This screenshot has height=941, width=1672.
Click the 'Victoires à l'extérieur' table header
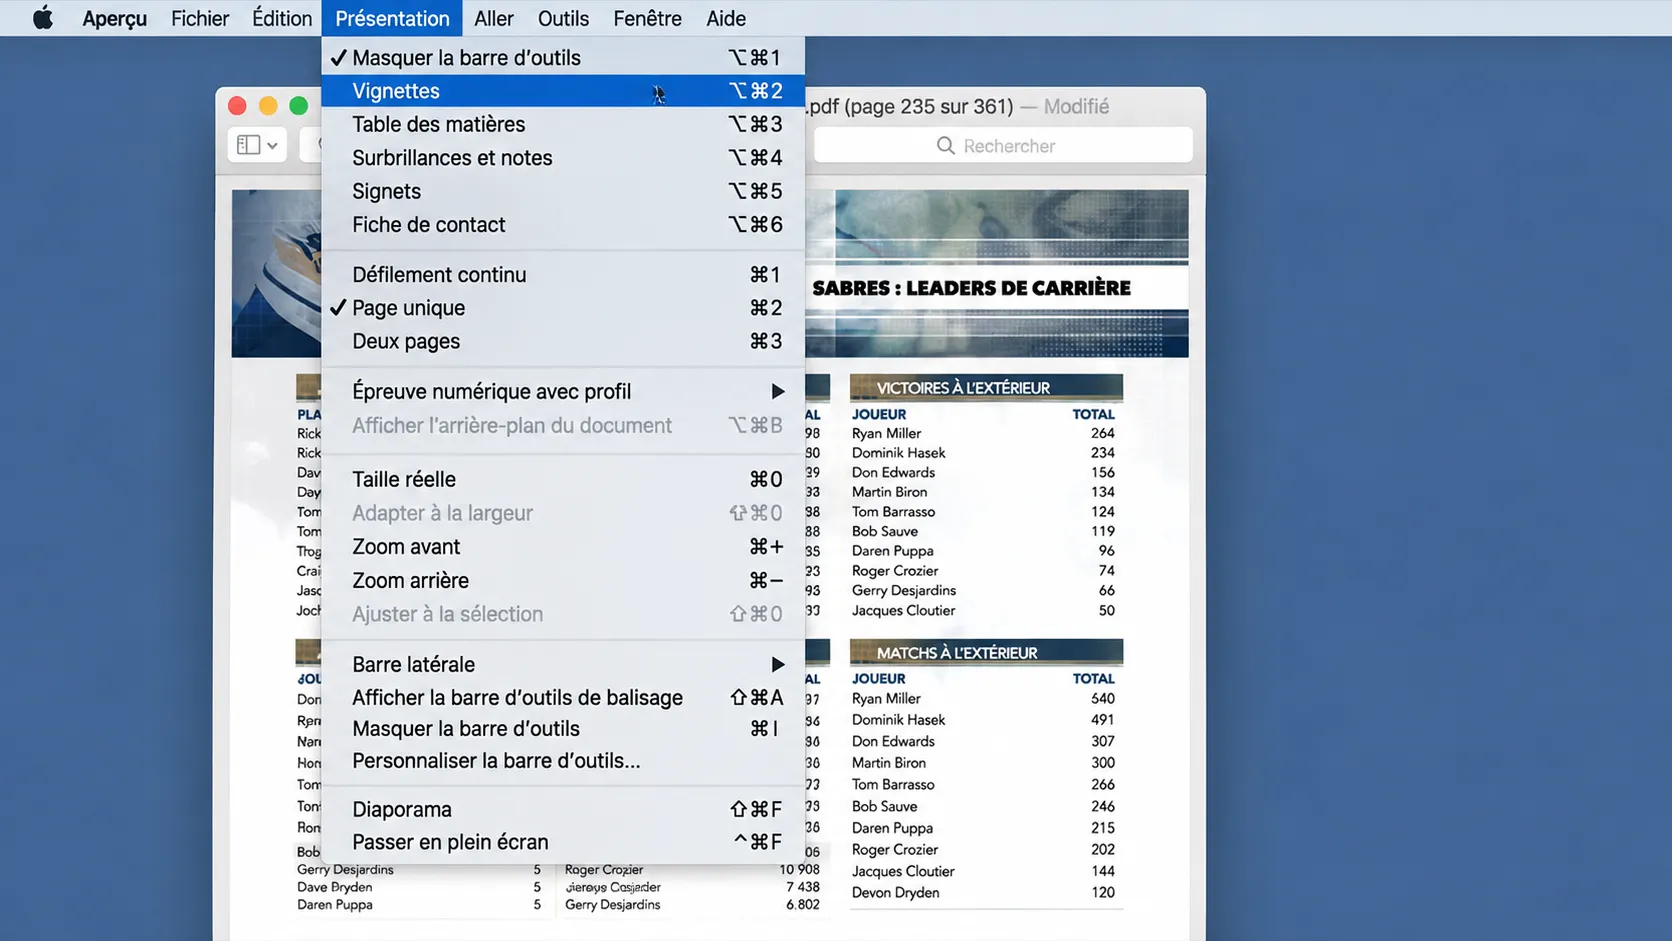986,388
